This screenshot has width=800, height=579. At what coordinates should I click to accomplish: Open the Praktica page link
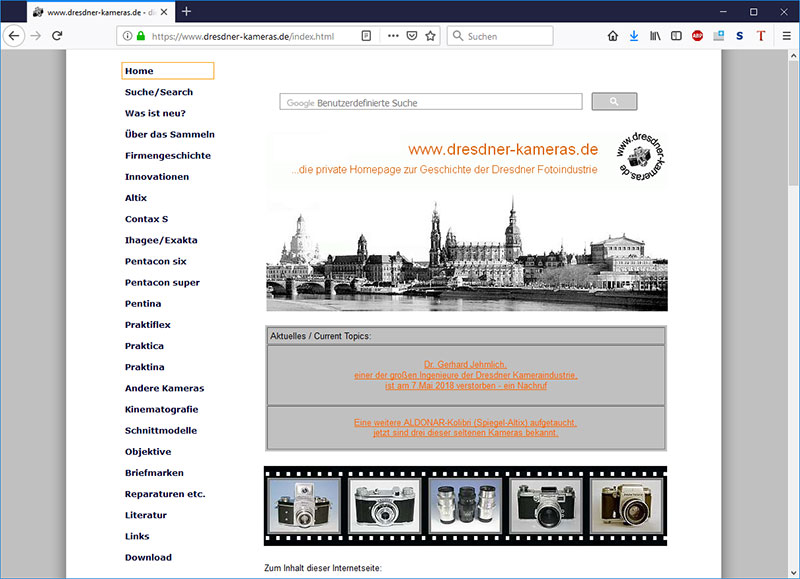pos(144,346)
